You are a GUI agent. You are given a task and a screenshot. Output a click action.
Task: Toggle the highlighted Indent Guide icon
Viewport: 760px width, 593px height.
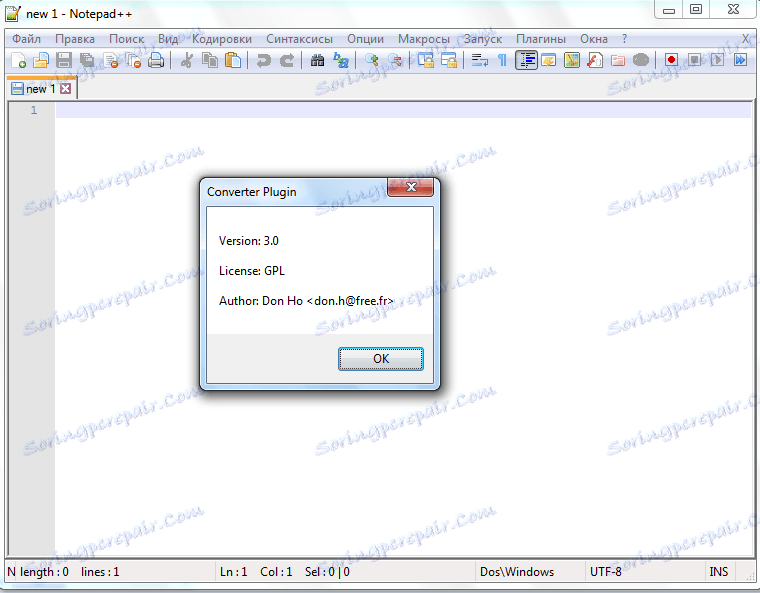526,61
